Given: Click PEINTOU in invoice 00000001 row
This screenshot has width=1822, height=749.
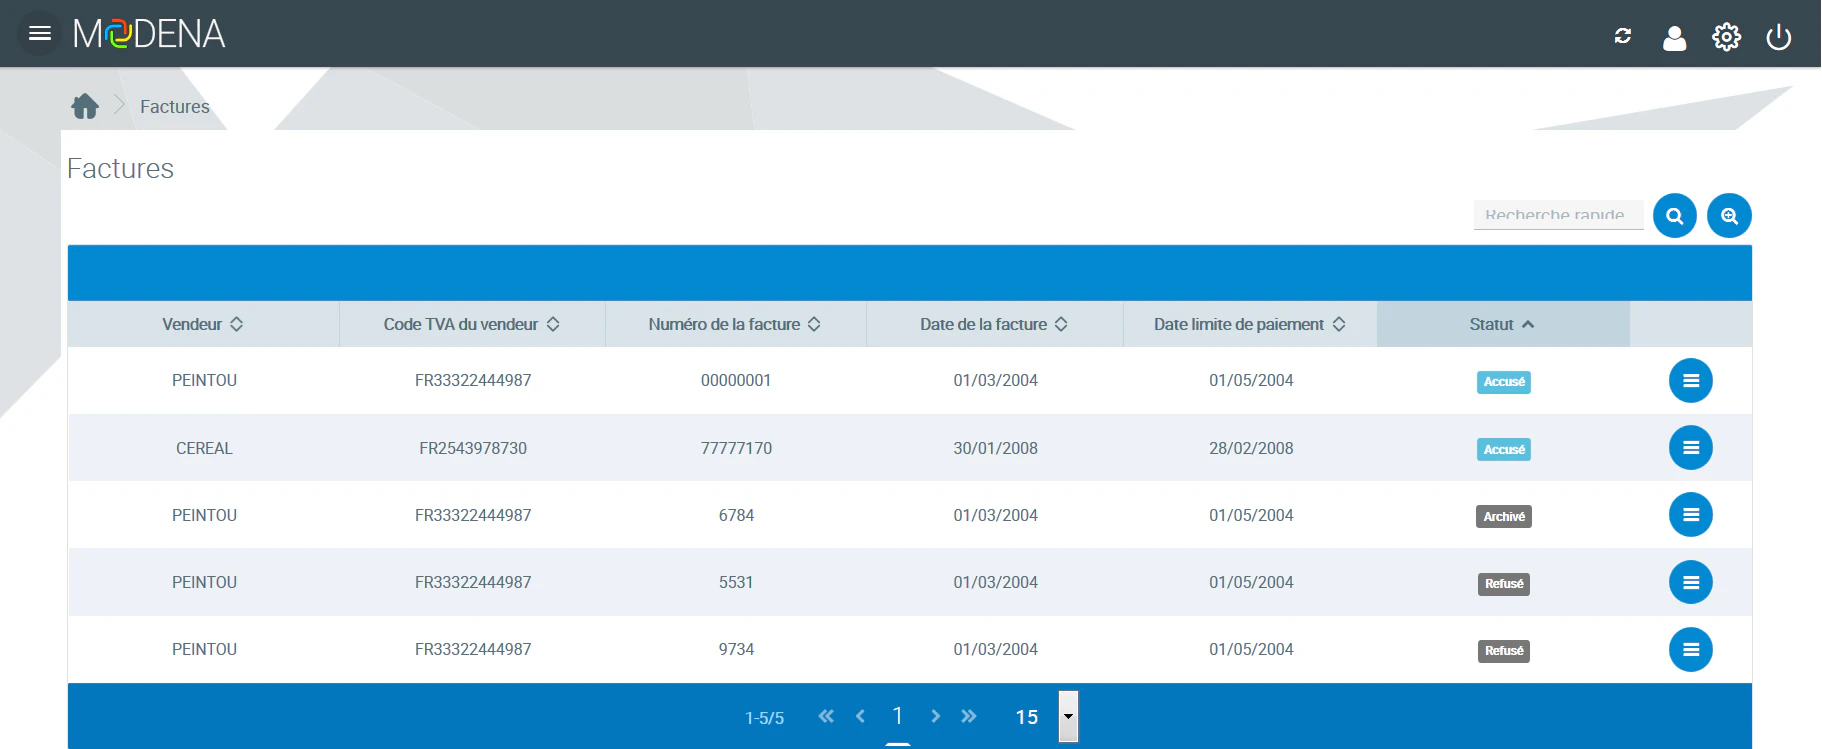Looking at the screenshot, I should point(204,380).
